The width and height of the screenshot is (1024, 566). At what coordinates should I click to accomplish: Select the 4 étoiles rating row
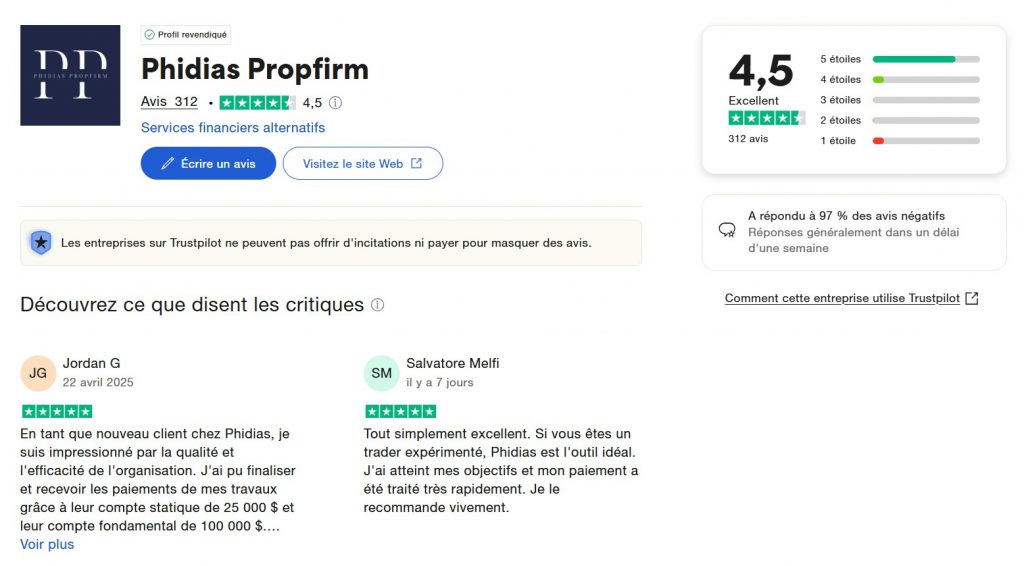click(x=899, y=80)
